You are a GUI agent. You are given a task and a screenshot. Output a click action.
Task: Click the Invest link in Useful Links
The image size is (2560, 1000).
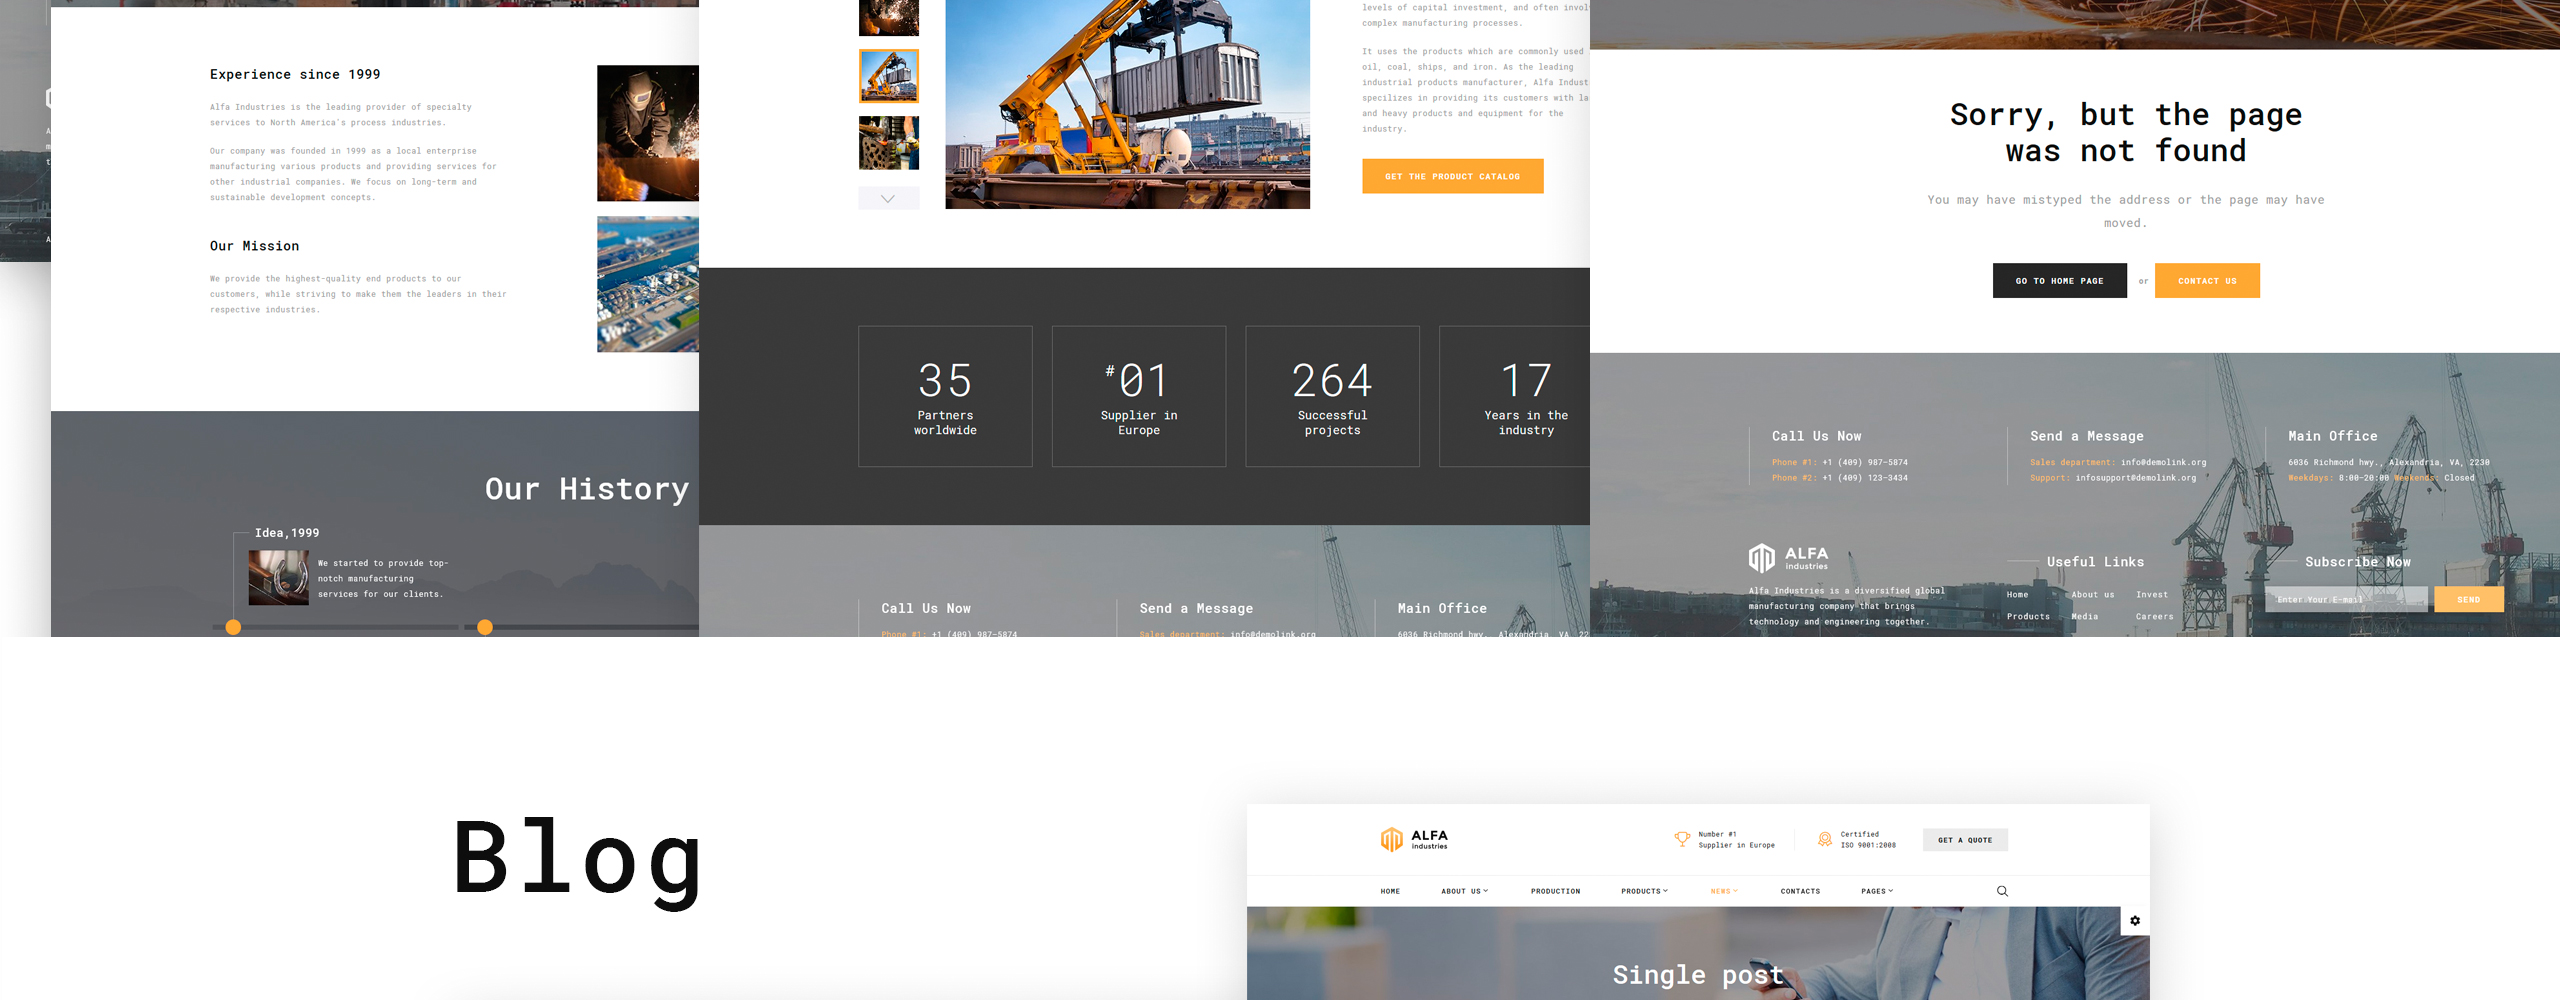[2152, 595]
